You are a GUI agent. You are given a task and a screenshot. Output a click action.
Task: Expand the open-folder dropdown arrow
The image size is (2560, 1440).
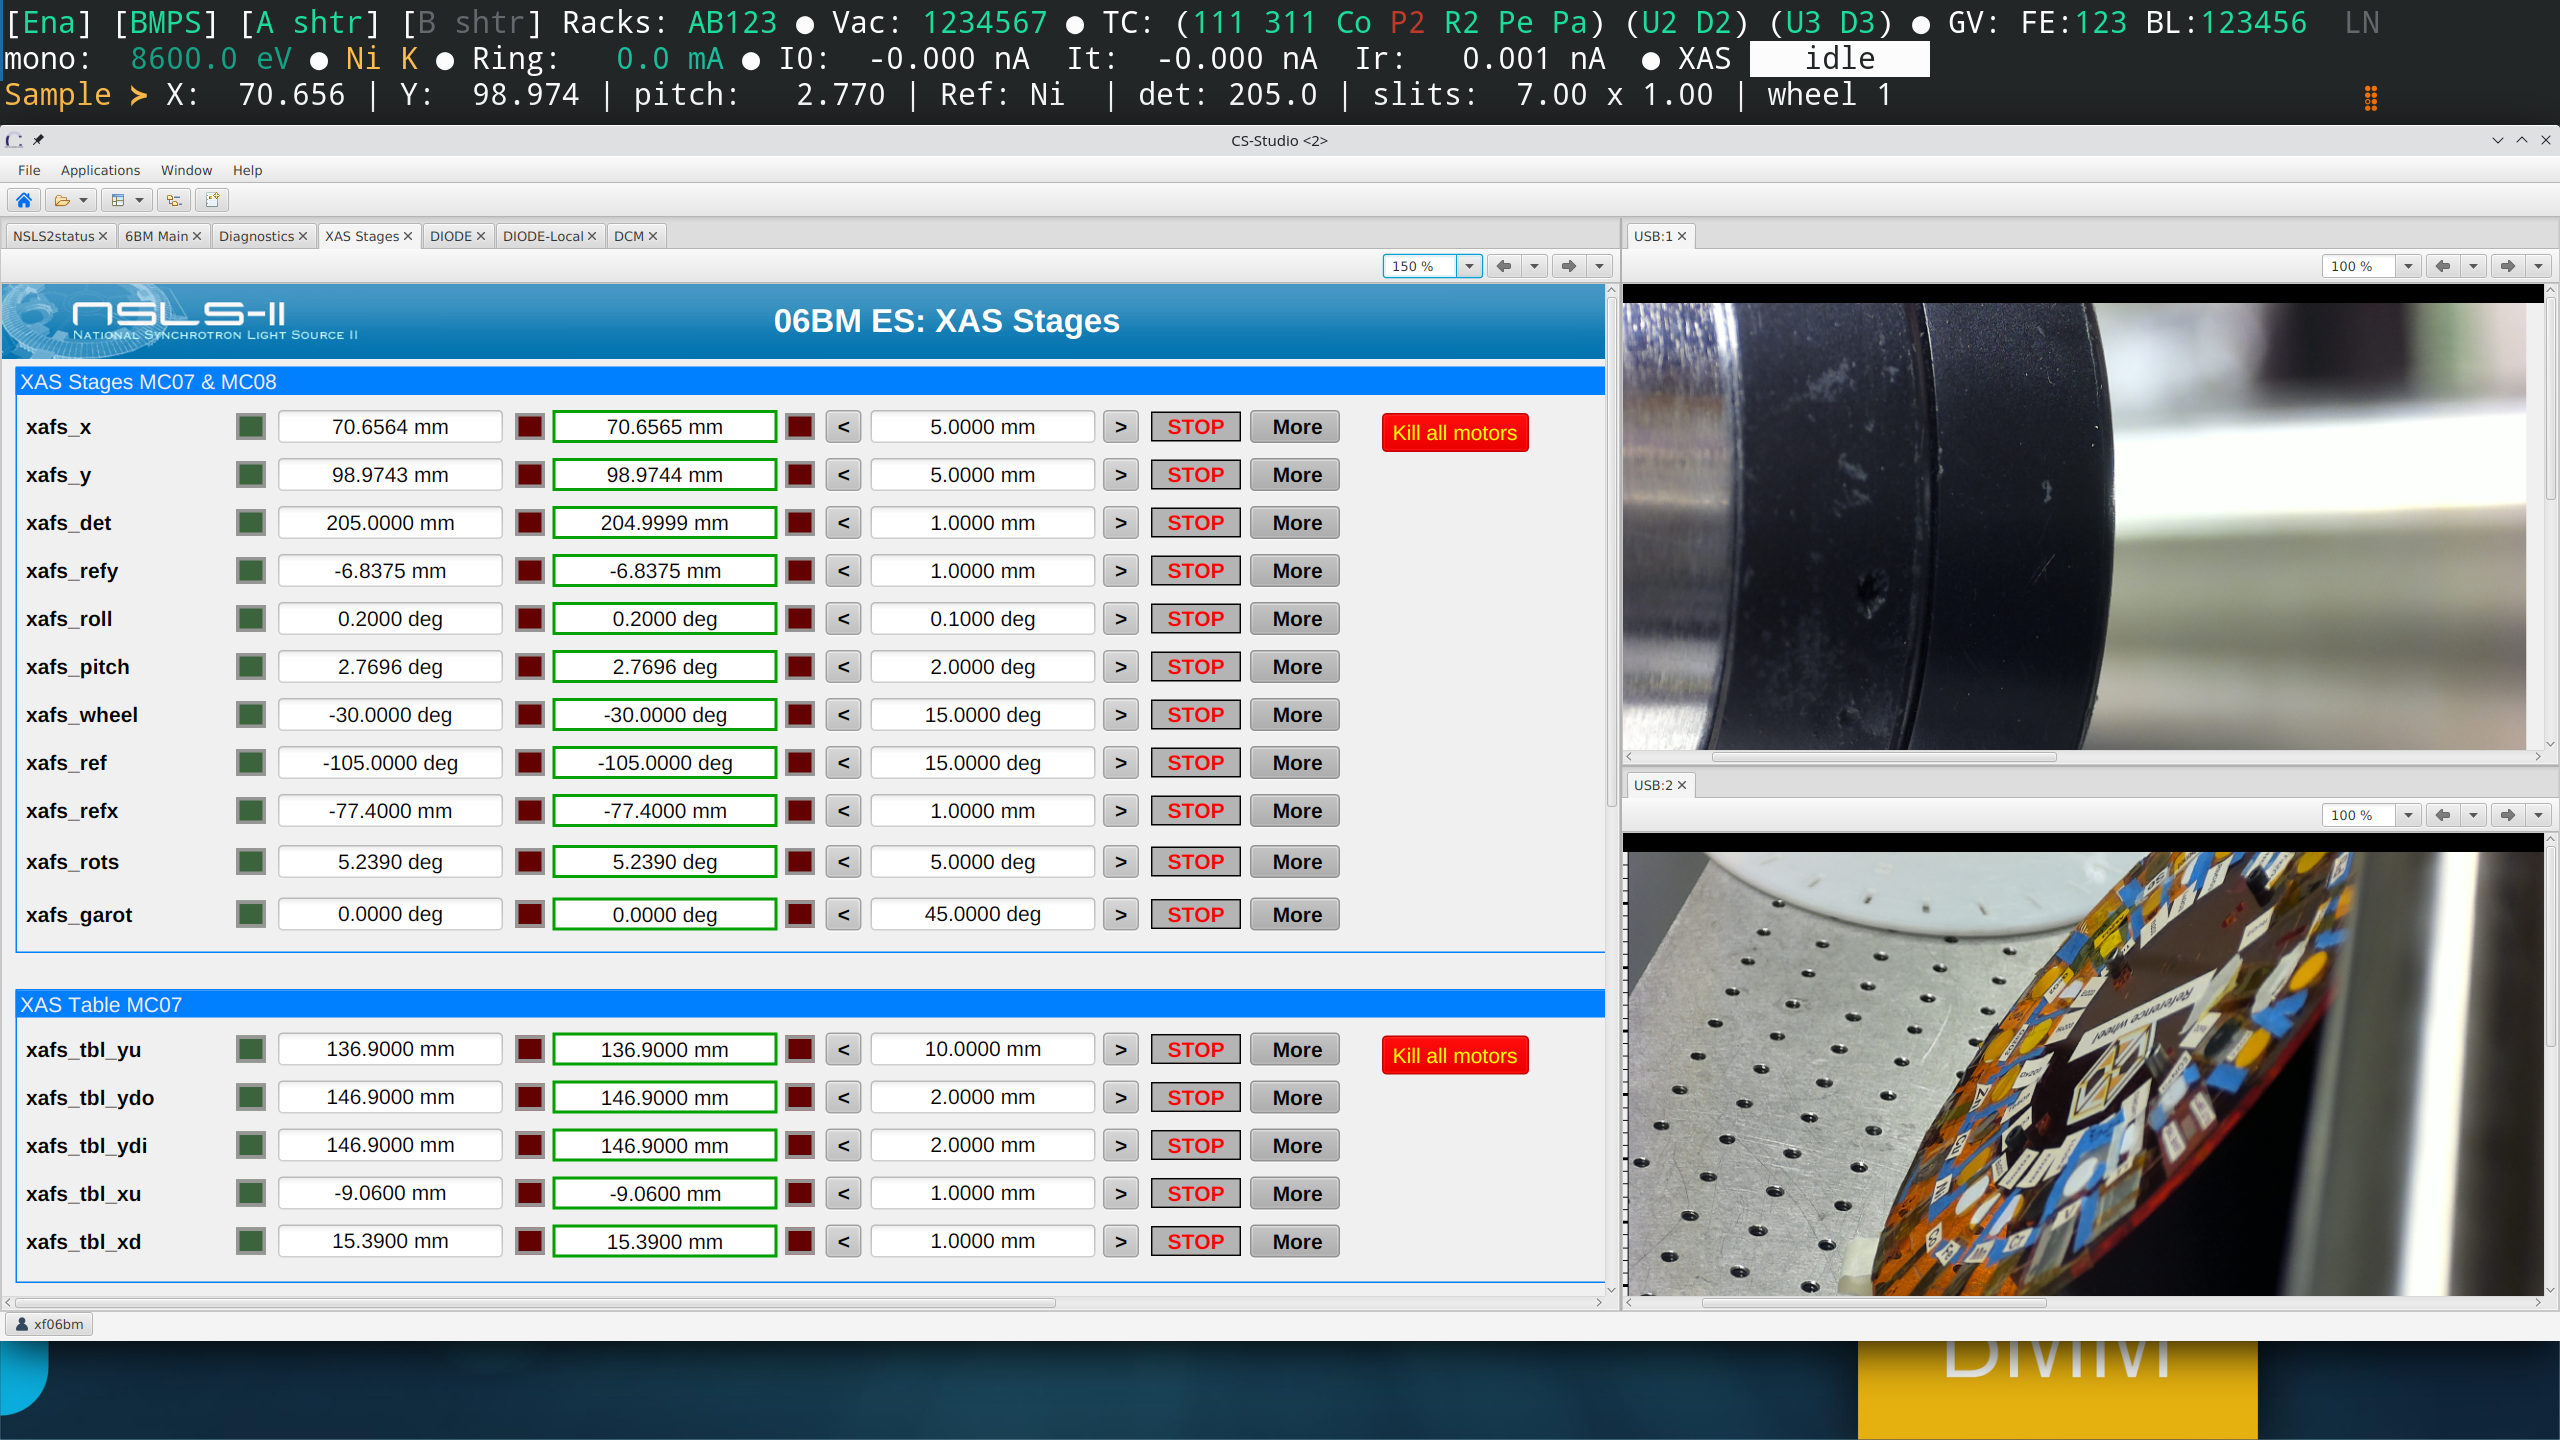(84, 201)
